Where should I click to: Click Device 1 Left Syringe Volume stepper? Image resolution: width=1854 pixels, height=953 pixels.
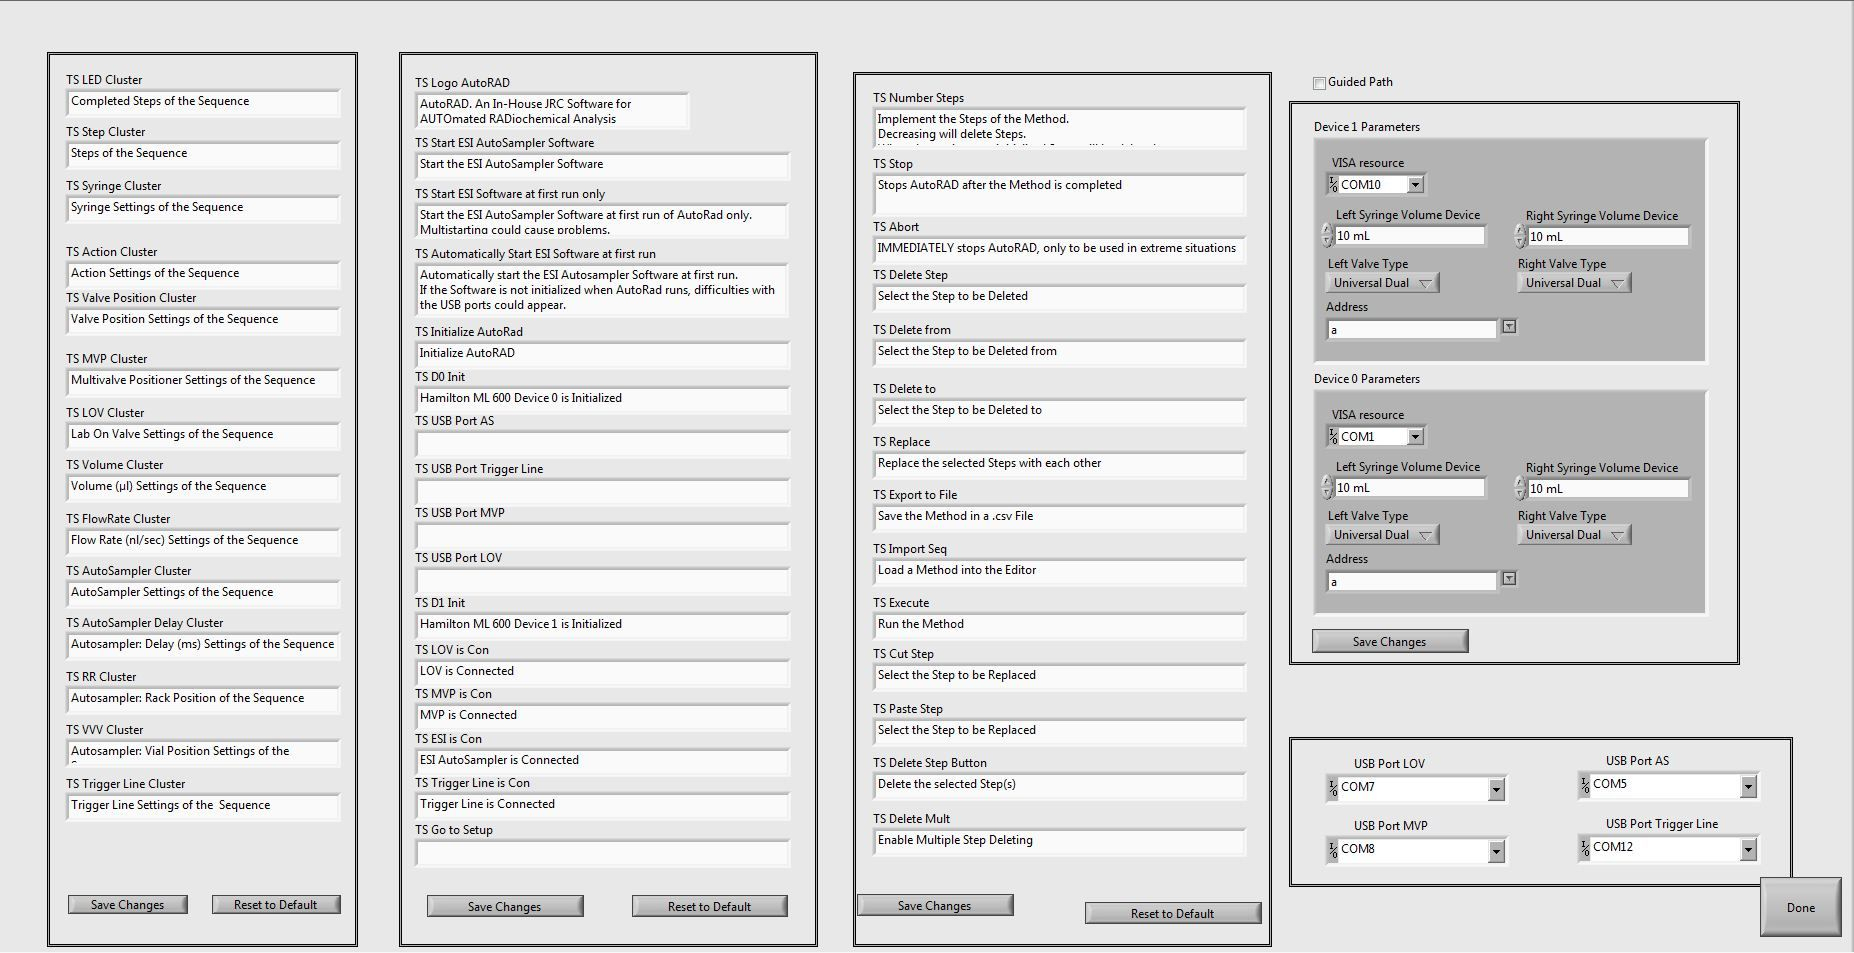(1327, 236)
